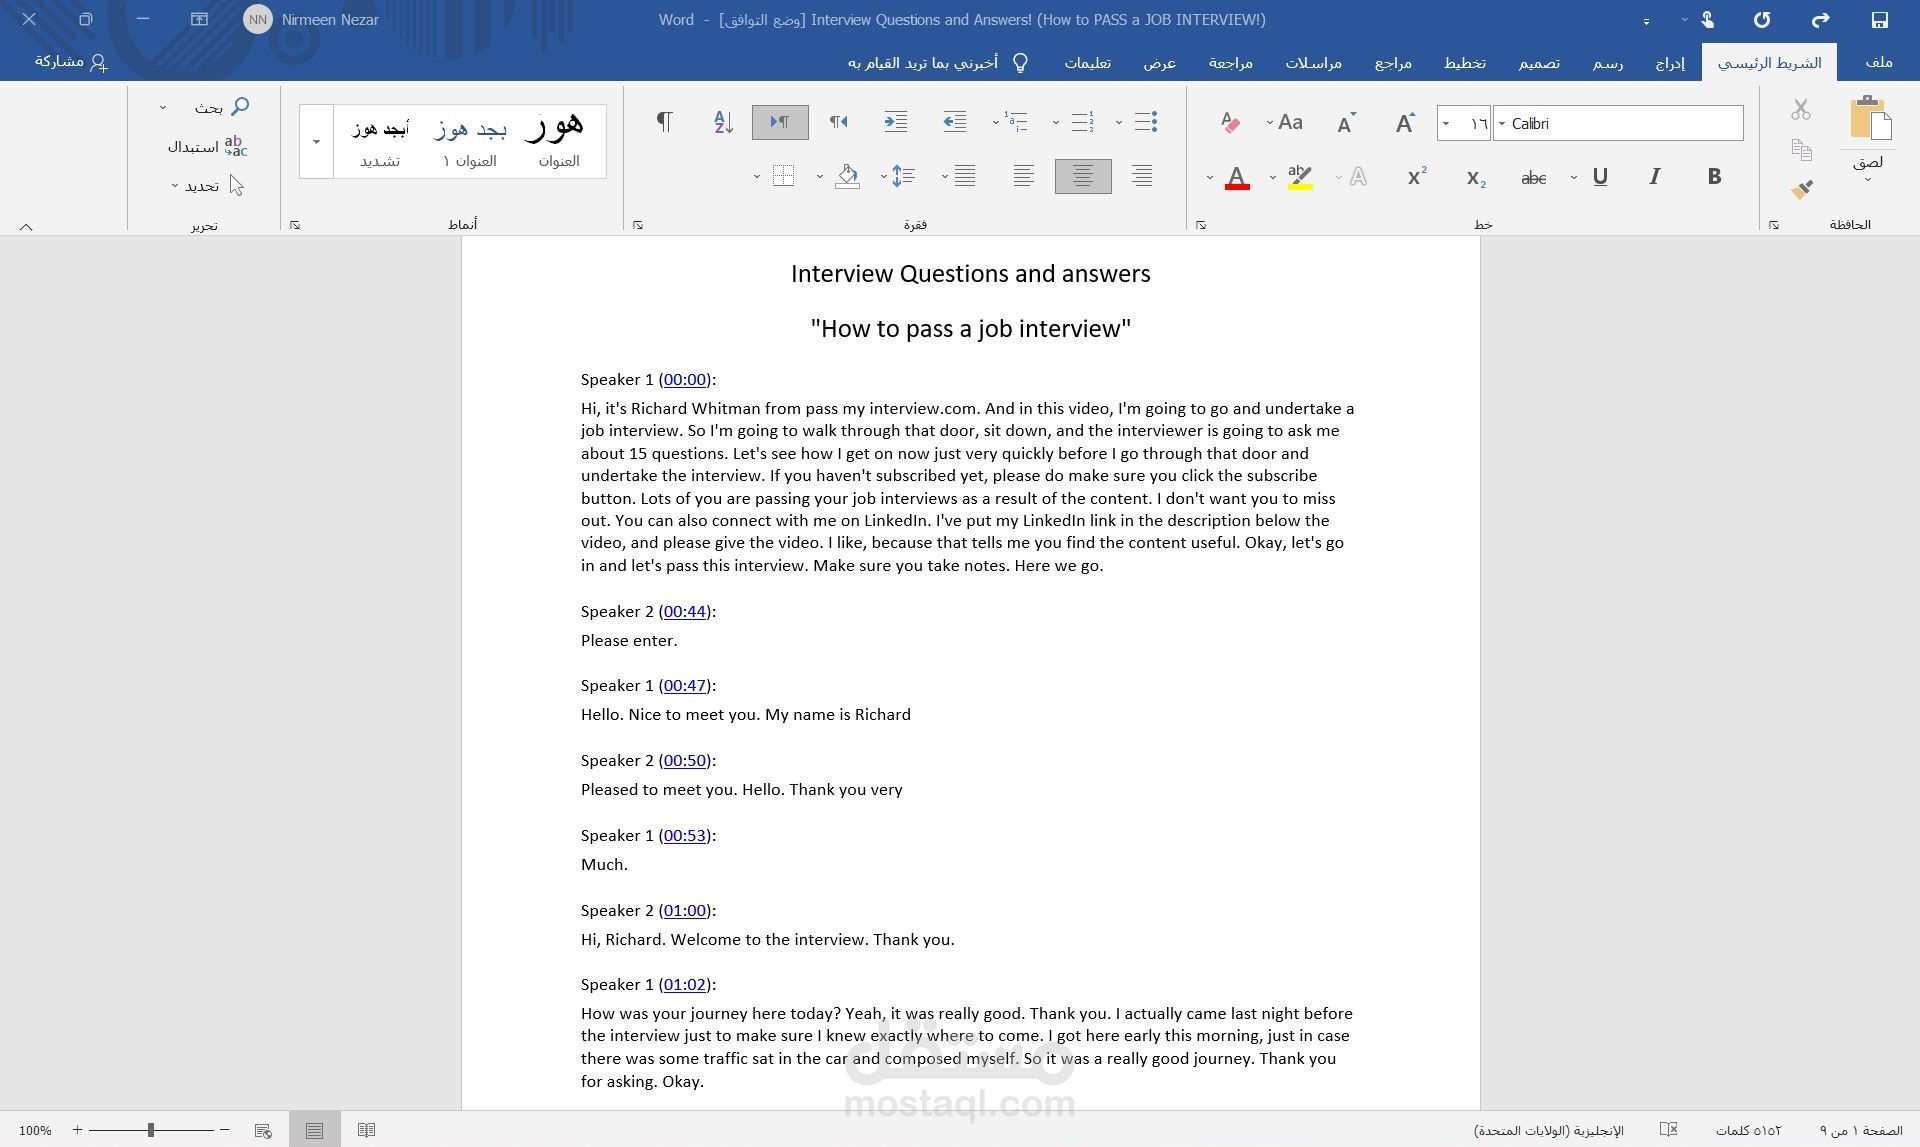The height and width of the screenshot is (1147, 1920).
Task: Open the Font dialog launcher
Action: point(1201,225)
